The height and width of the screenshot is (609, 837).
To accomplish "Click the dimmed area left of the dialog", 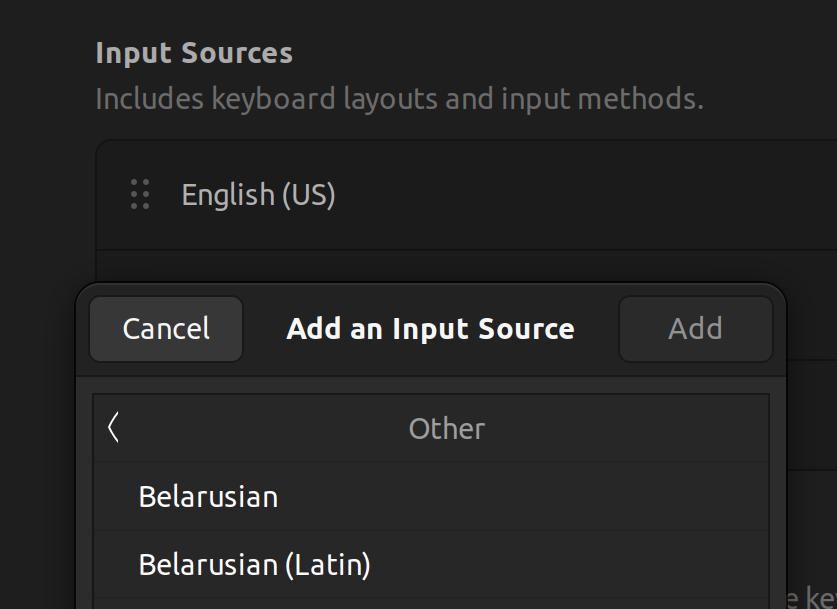I will [40, 450].
